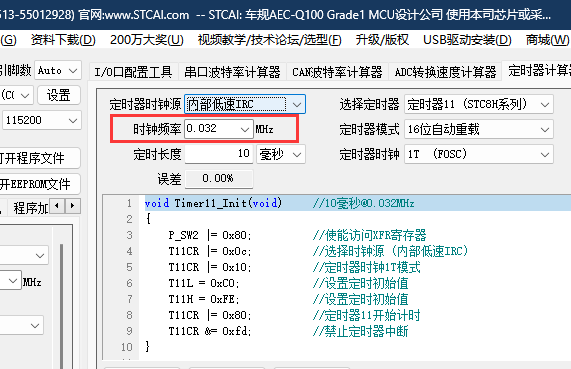Switch to 串口波特率计算器 tab
The height and width of the screenshot is (369, 571).
(x=232, y=72)
